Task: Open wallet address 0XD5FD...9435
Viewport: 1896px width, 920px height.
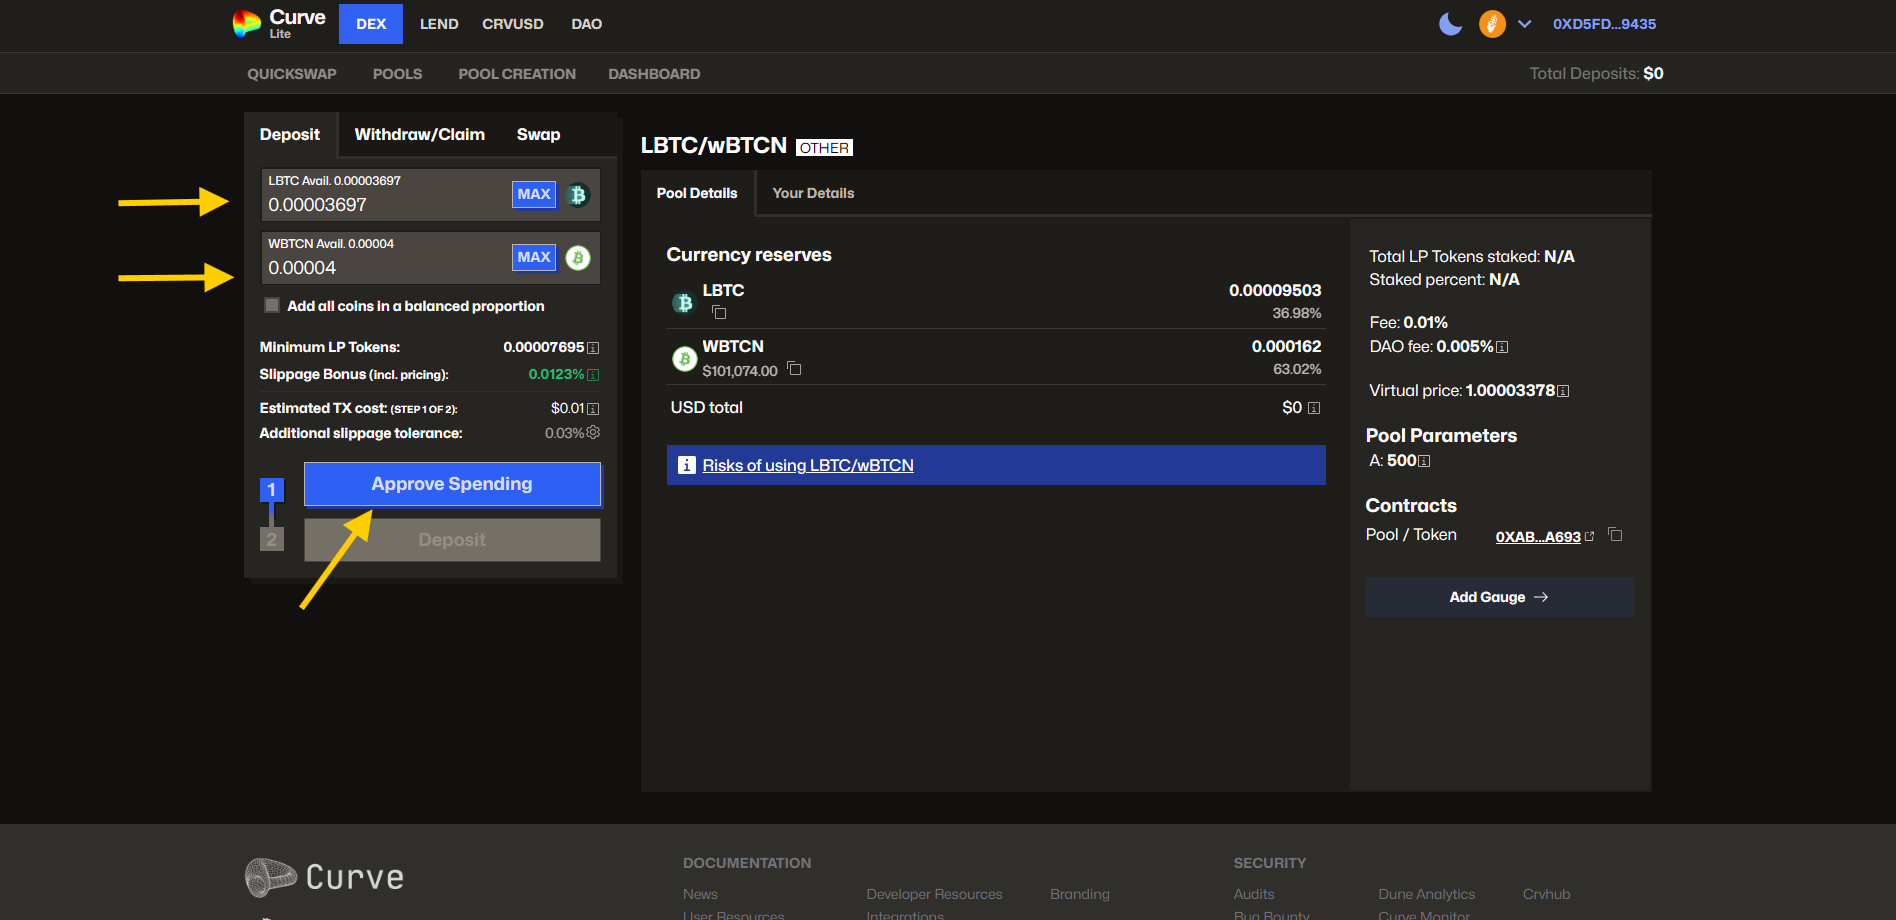Action: pyautogui.click(x=1604, y=24)
